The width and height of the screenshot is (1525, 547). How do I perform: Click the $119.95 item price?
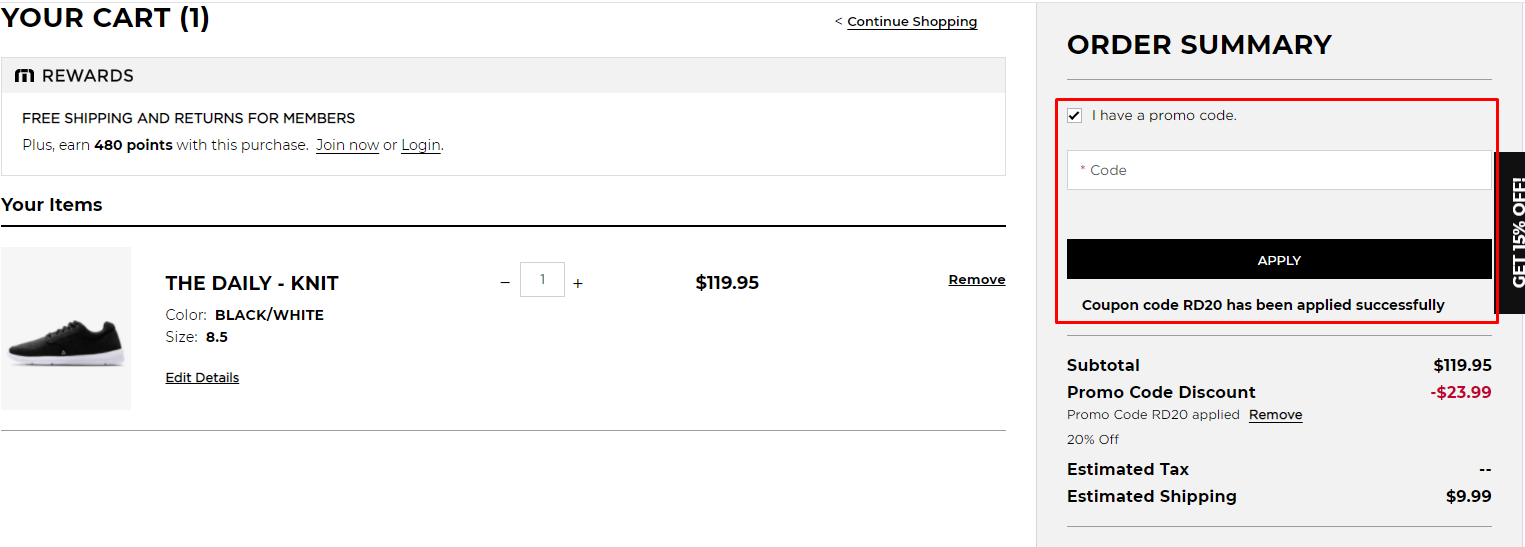click(x=727, y=283)
